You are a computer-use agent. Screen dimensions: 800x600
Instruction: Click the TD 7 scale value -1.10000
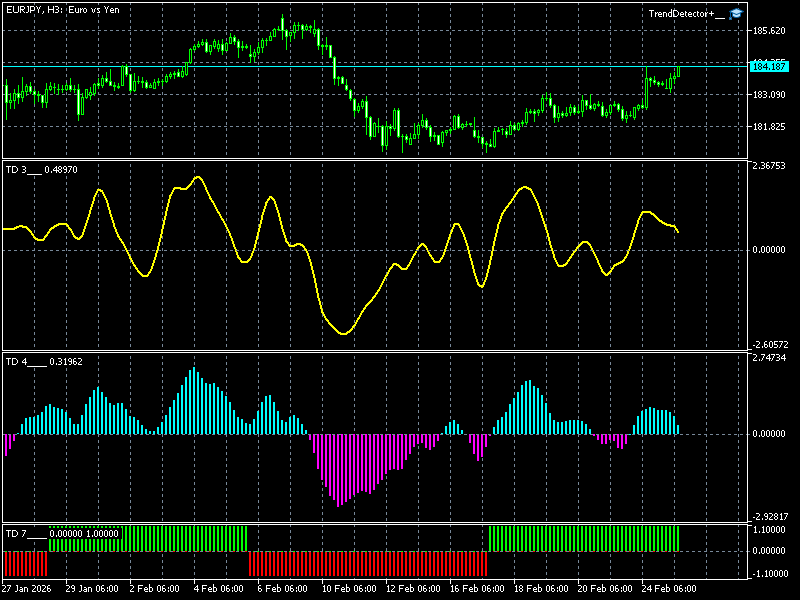[768, 574]
